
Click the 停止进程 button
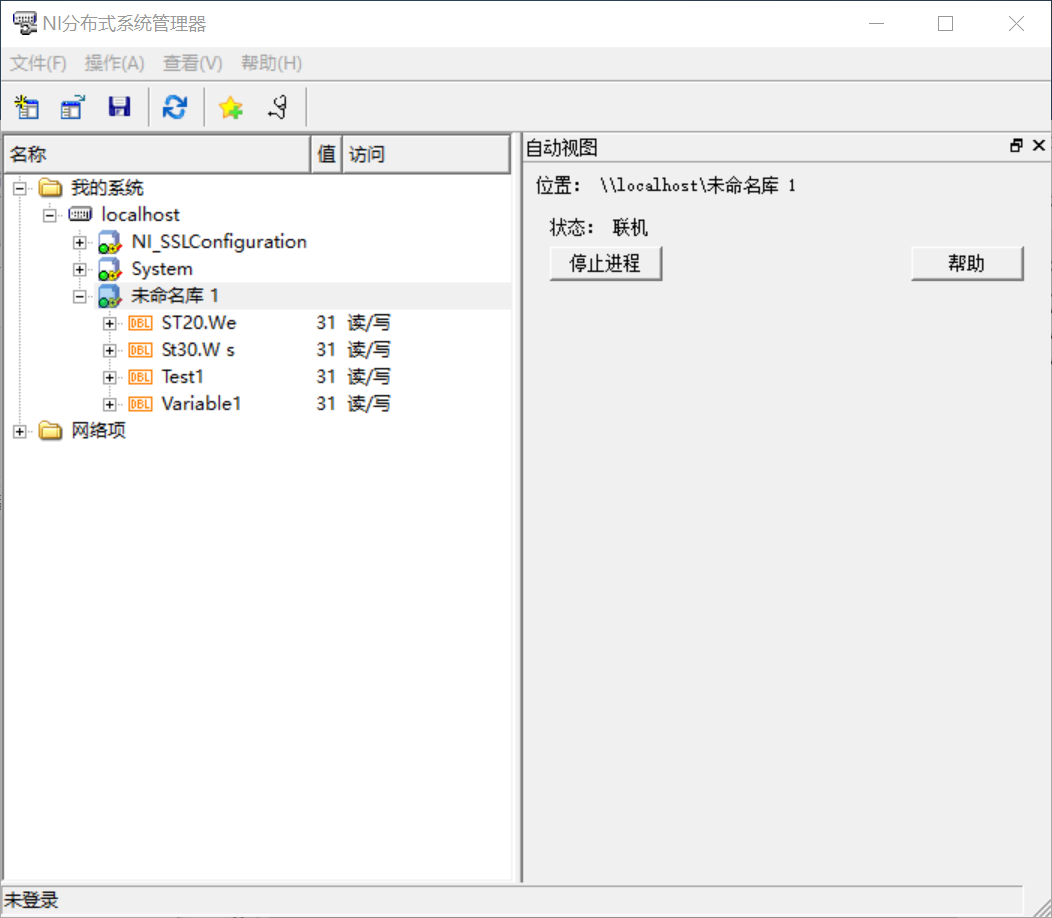point(605,263)
